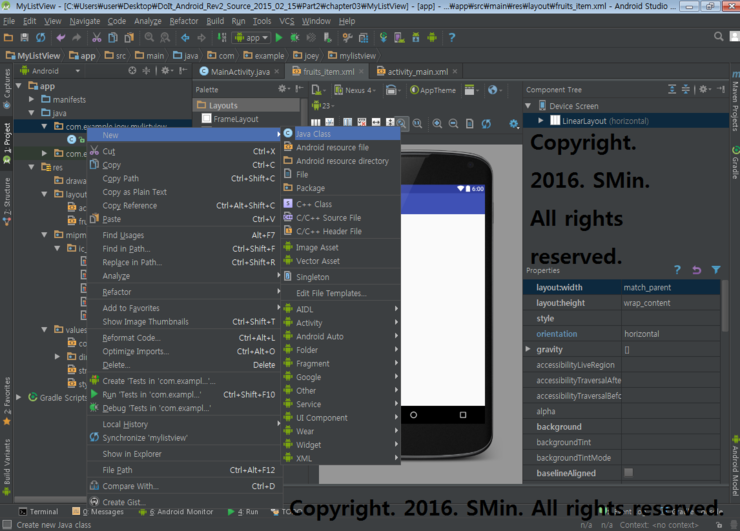Collapse the app module tree node
The height and width of the screenshot is (531, 740).
pos(18,86)
